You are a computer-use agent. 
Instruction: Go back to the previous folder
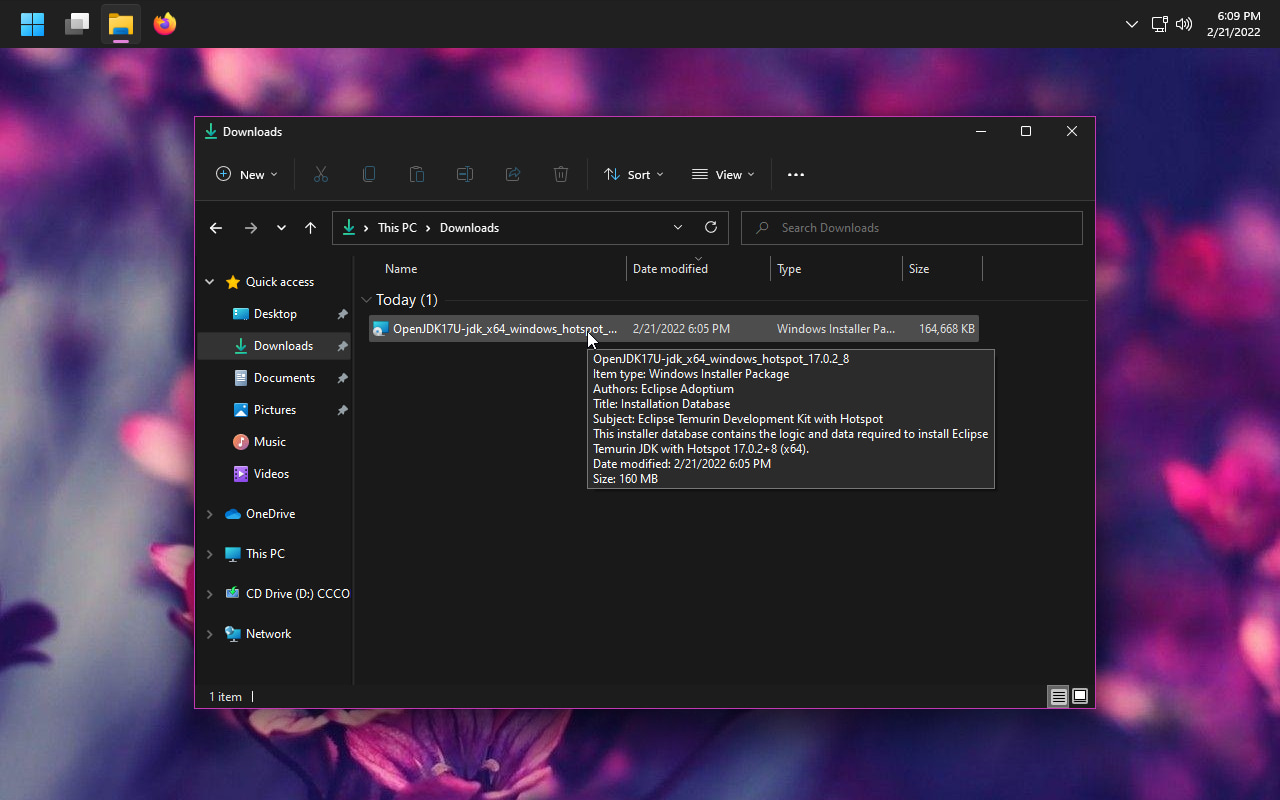pos(216,227)
